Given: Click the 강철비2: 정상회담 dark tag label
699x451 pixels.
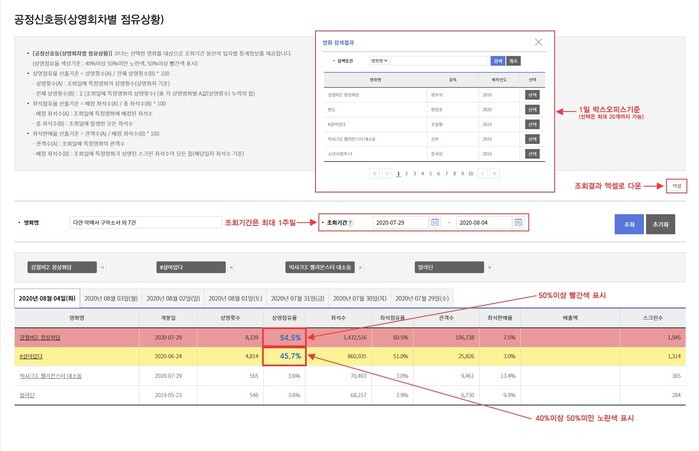Looking at the screenshot, I should 62,267.
